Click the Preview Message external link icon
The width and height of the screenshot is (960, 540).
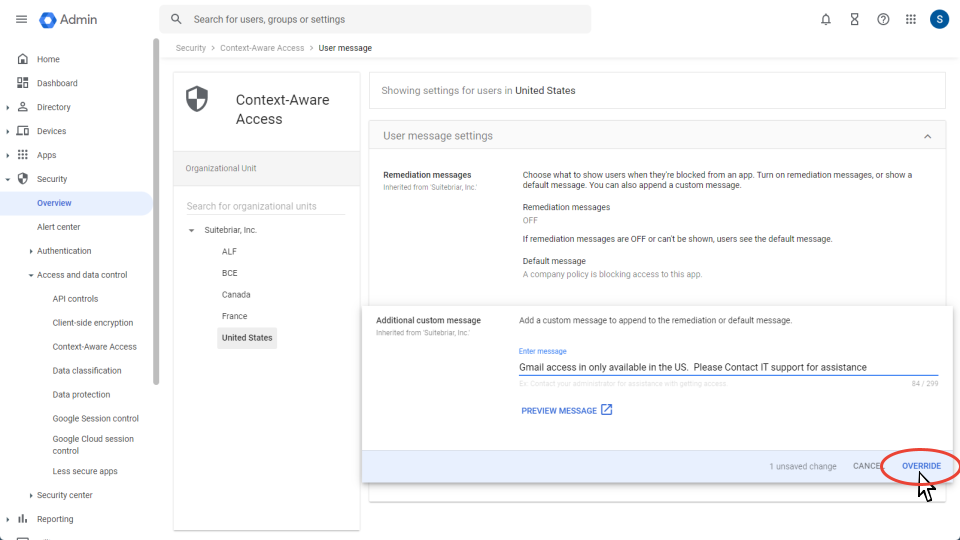pyautogui.click(x=606, y=410)
